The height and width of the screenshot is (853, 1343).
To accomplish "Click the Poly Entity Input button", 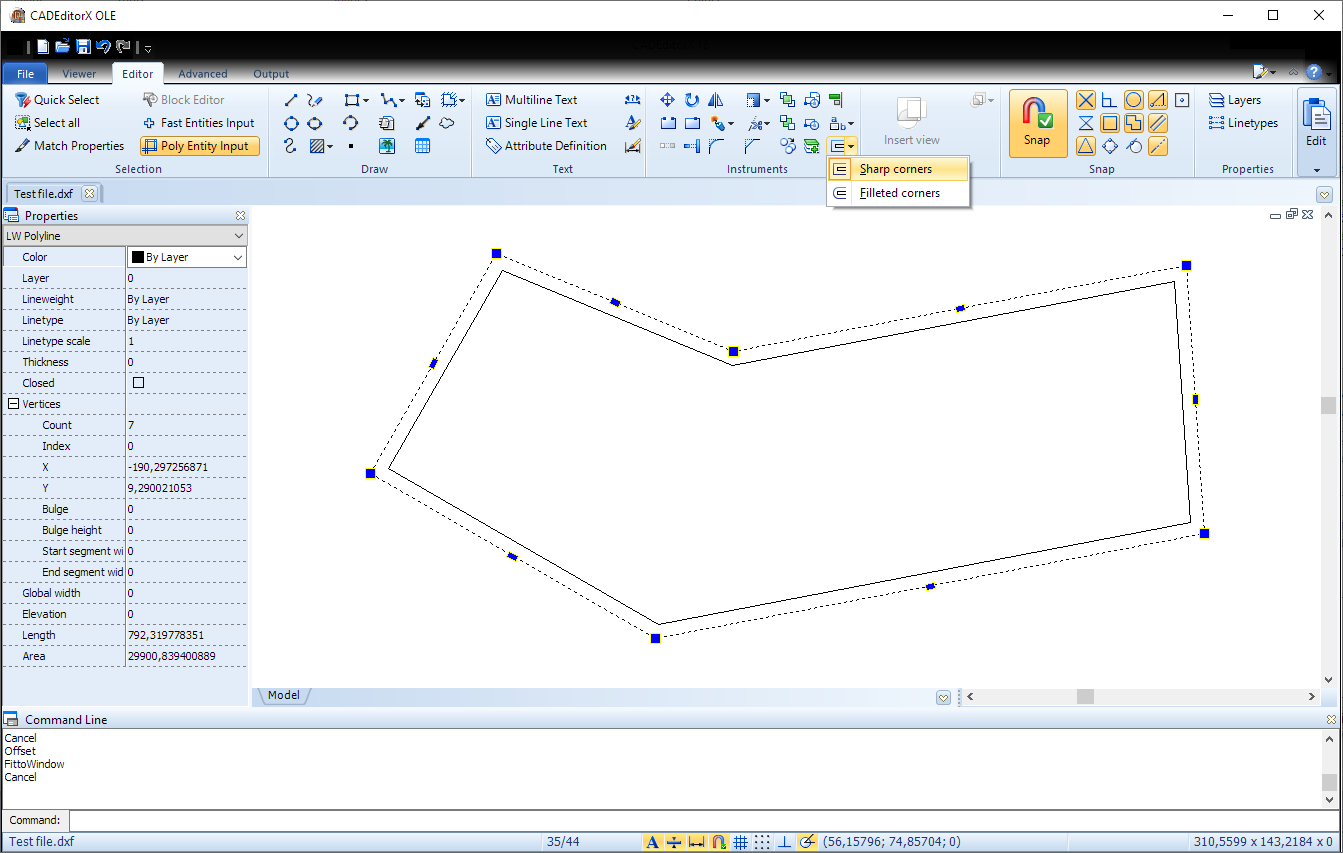I will (x=199, y=145).
